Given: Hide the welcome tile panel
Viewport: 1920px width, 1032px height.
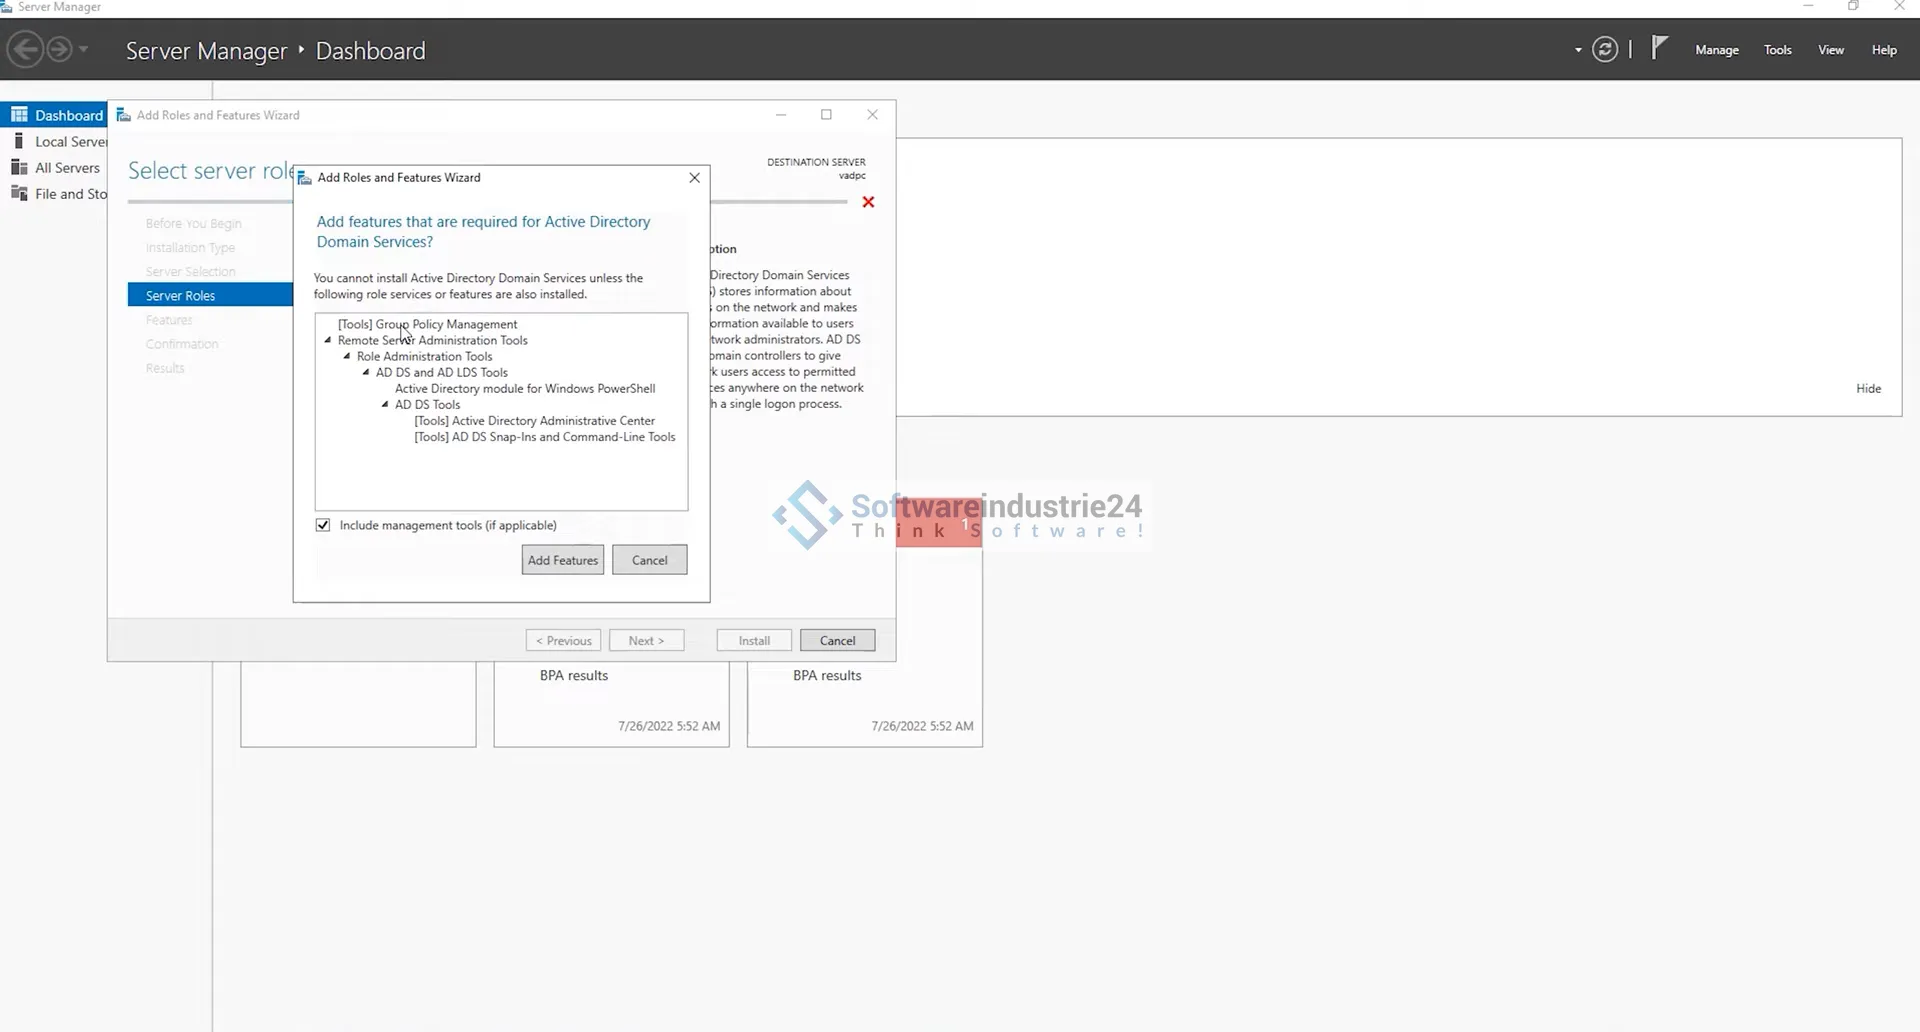Looking at the screenshot, I should tap(1868, 388).
